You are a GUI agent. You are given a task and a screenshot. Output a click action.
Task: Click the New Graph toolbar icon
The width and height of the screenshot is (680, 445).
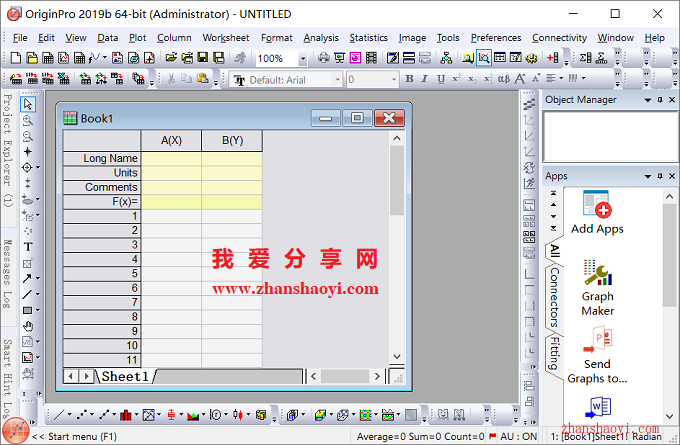point(64,58)
